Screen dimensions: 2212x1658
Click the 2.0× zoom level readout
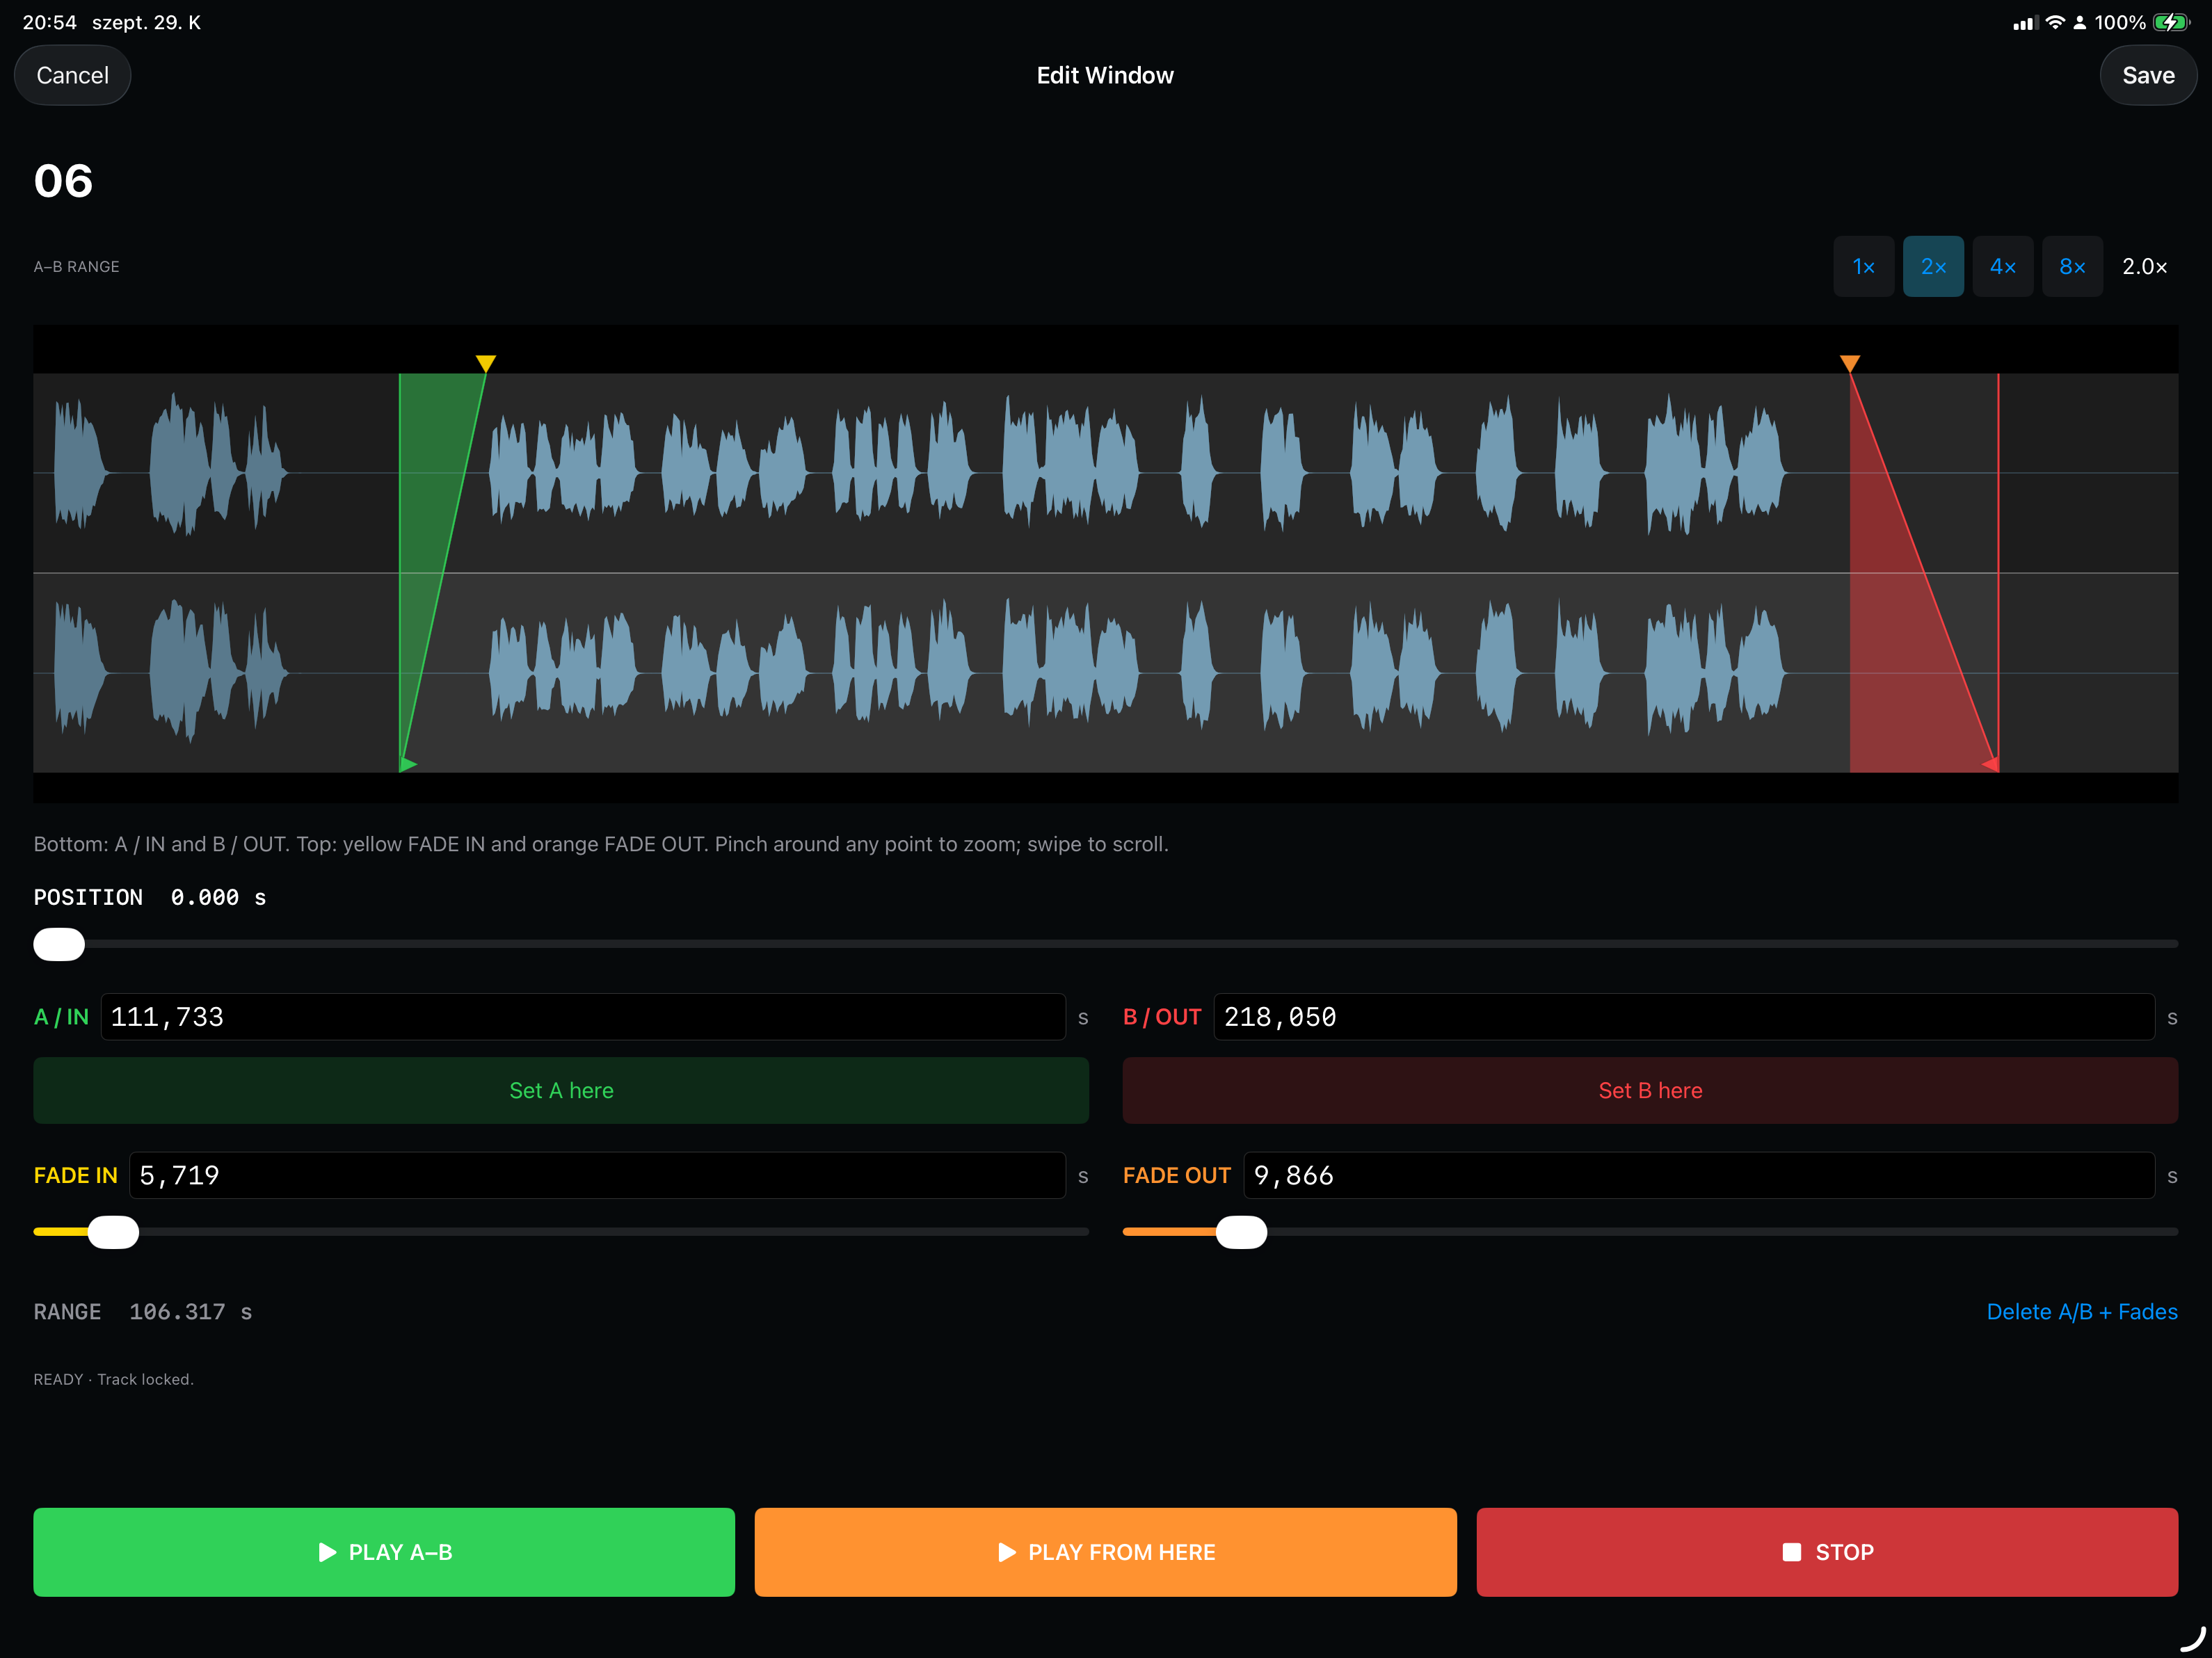(2145, 267)
